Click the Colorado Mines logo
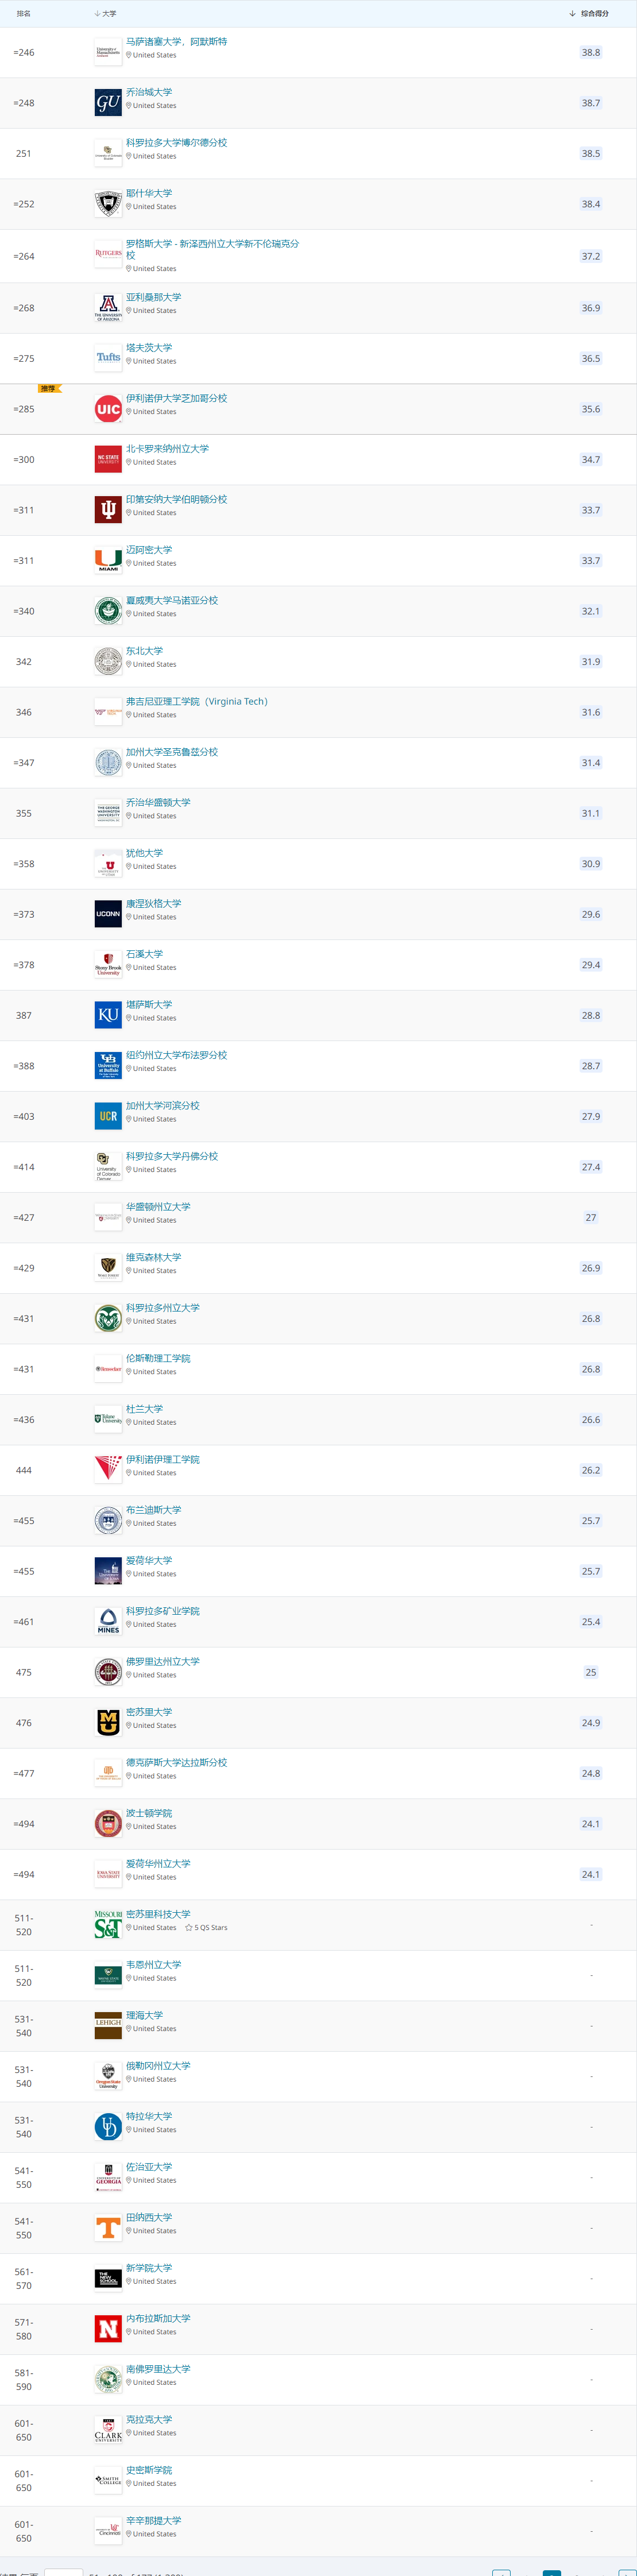The height and width of the screenshot is (2576, 637). [108, 1622]
